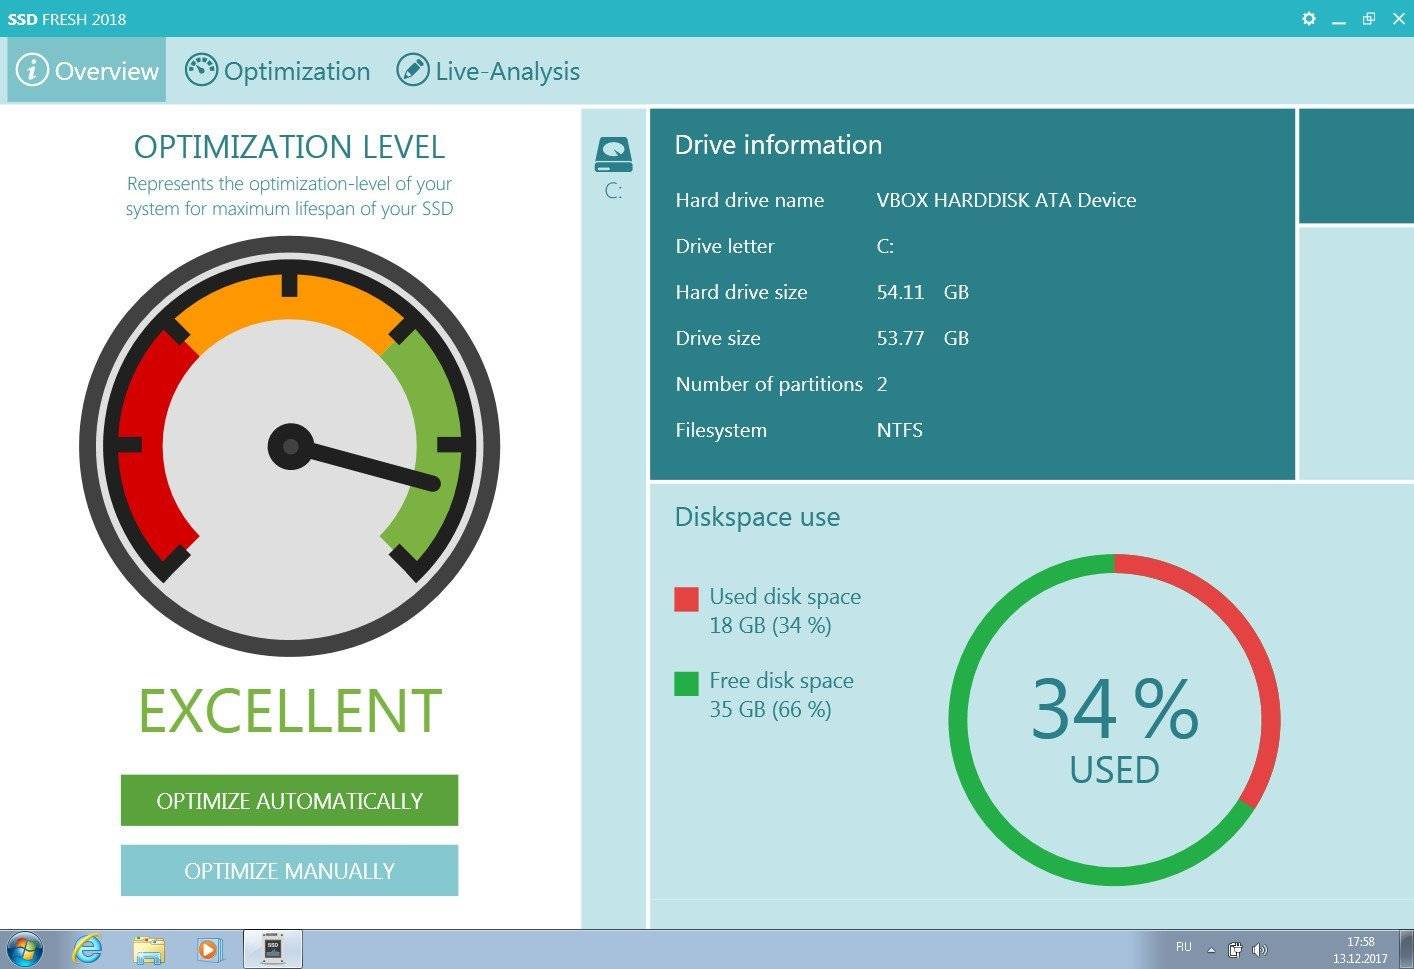1414x969 pixels.
Task: Click the green Free disk space swatch
Action: pyautogui.click(x=686, y=683)
